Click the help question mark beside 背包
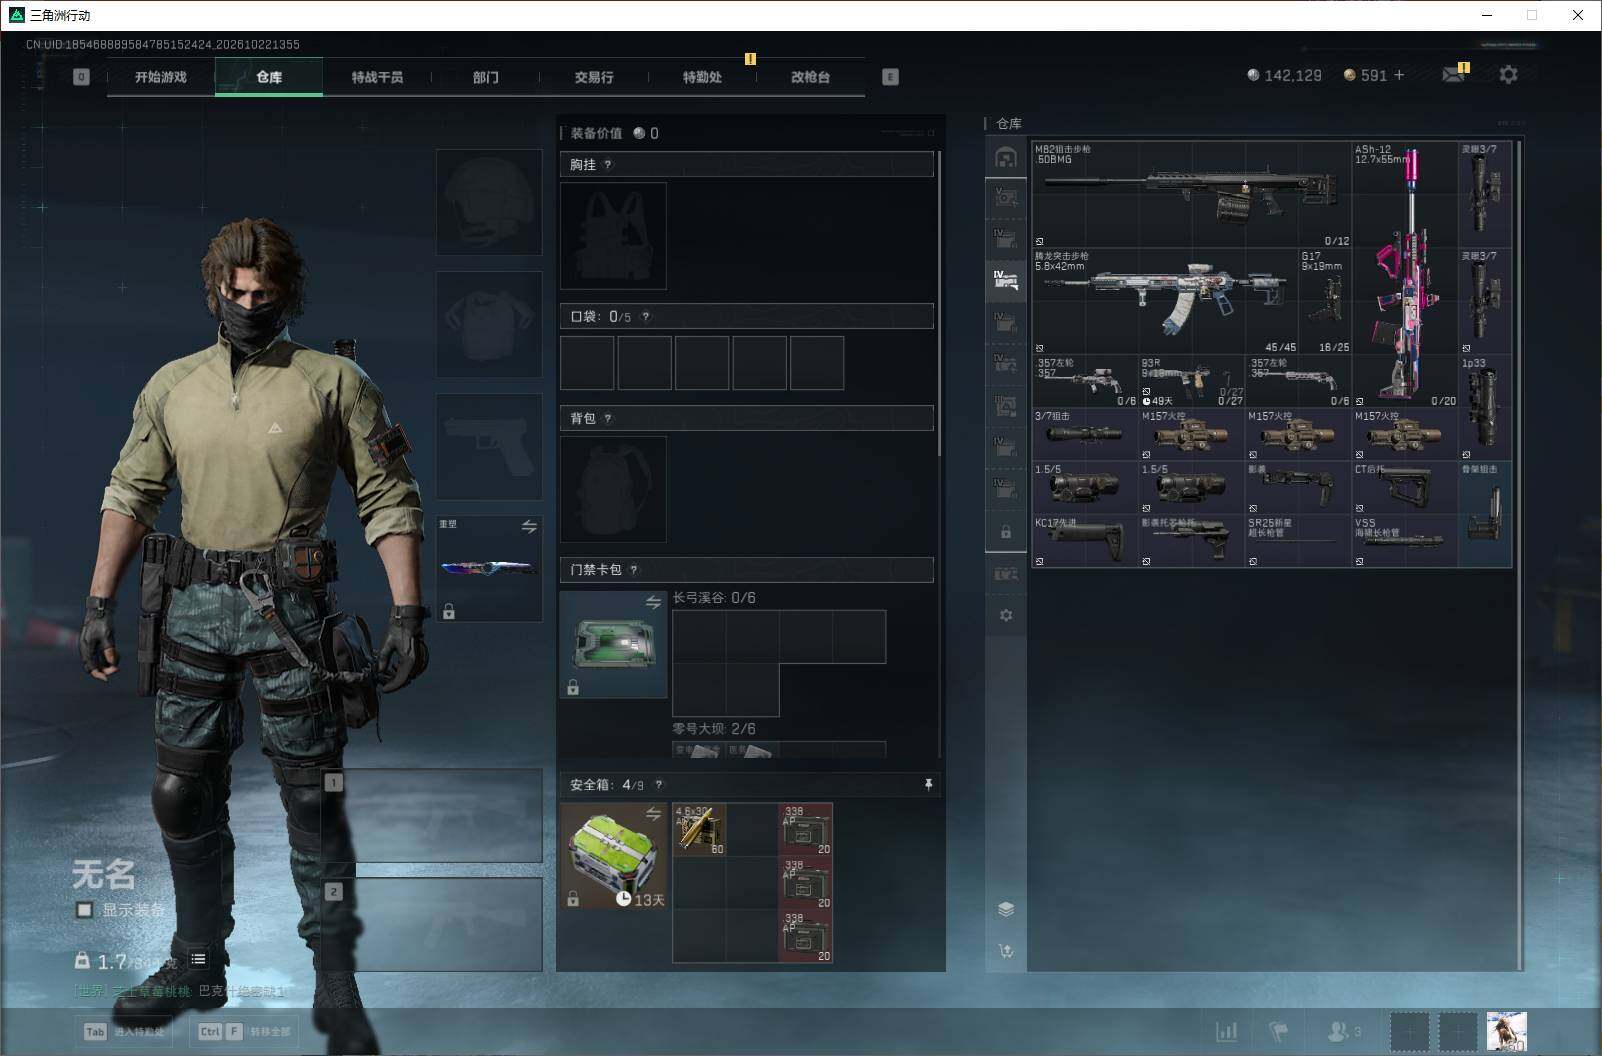The width and height of the screenshot is (1602, 1056). click(x=608, y=419)
